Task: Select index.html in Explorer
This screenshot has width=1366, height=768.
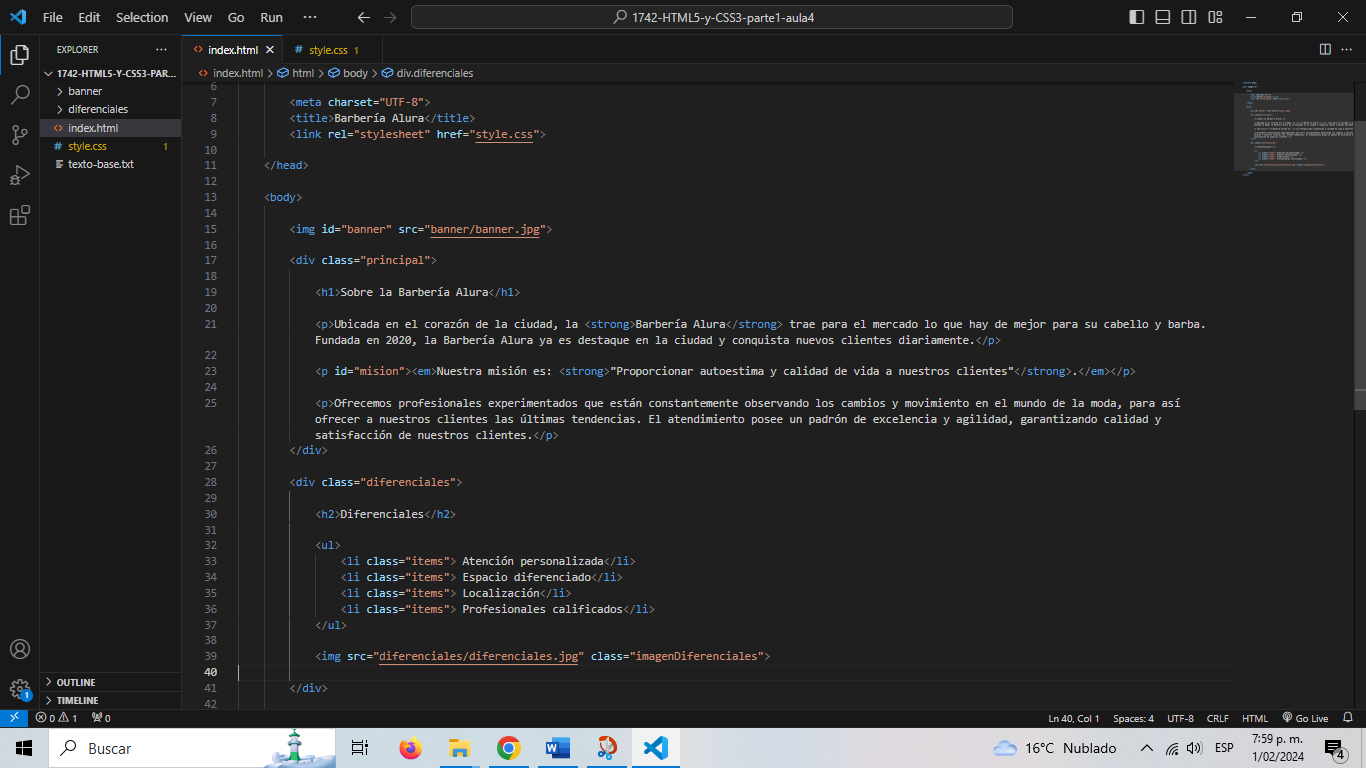Action: pos(110,128)
